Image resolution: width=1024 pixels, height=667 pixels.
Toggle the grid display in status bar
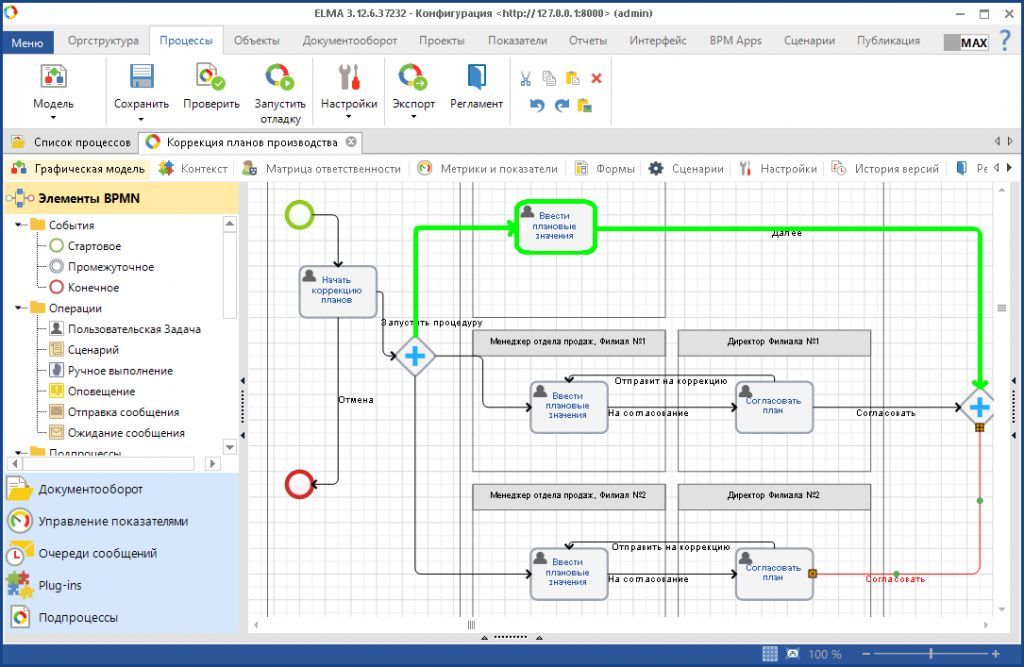[770, 653]
